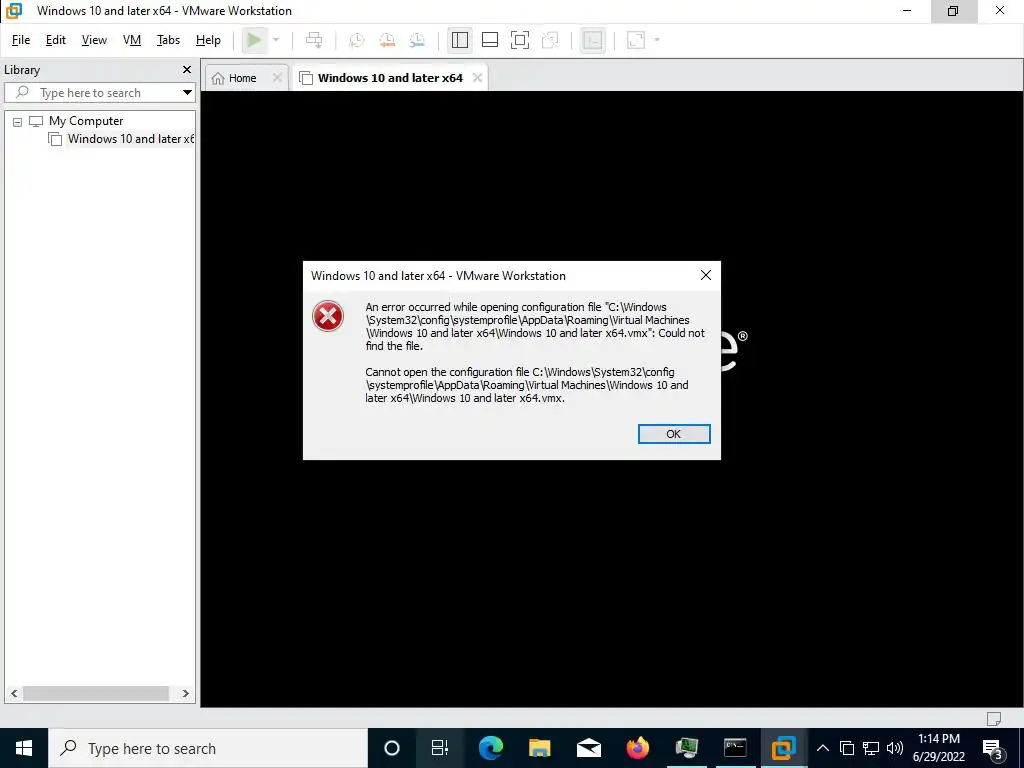1024x768 pixels.
Task: Show hidden system tray icons
Action: click(823, 748)
